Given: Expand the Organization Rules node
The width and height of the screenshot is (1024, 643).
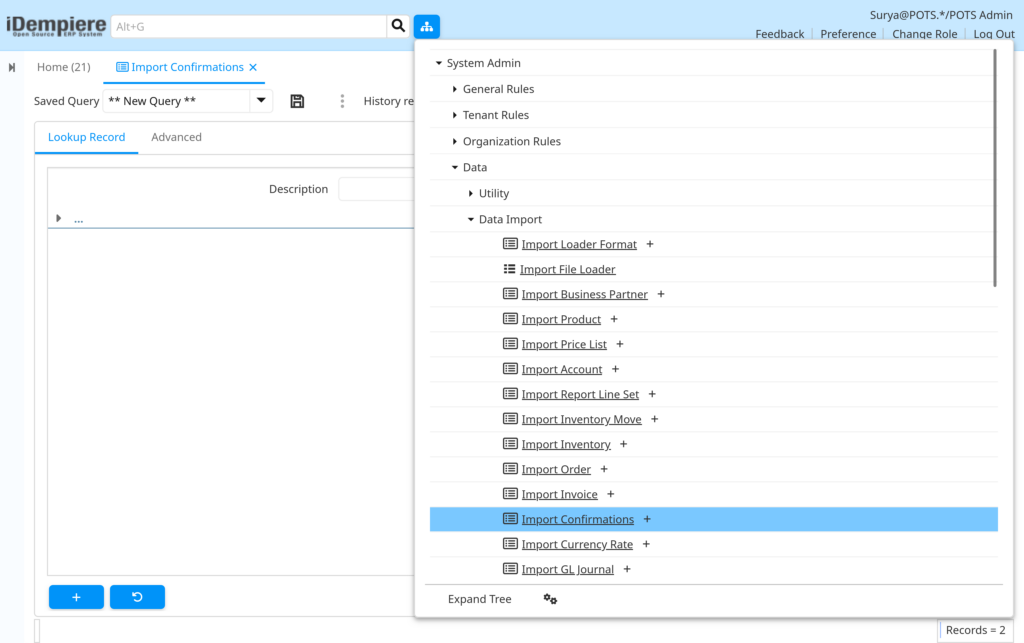Looking at the screenshot, I should 455,141.
